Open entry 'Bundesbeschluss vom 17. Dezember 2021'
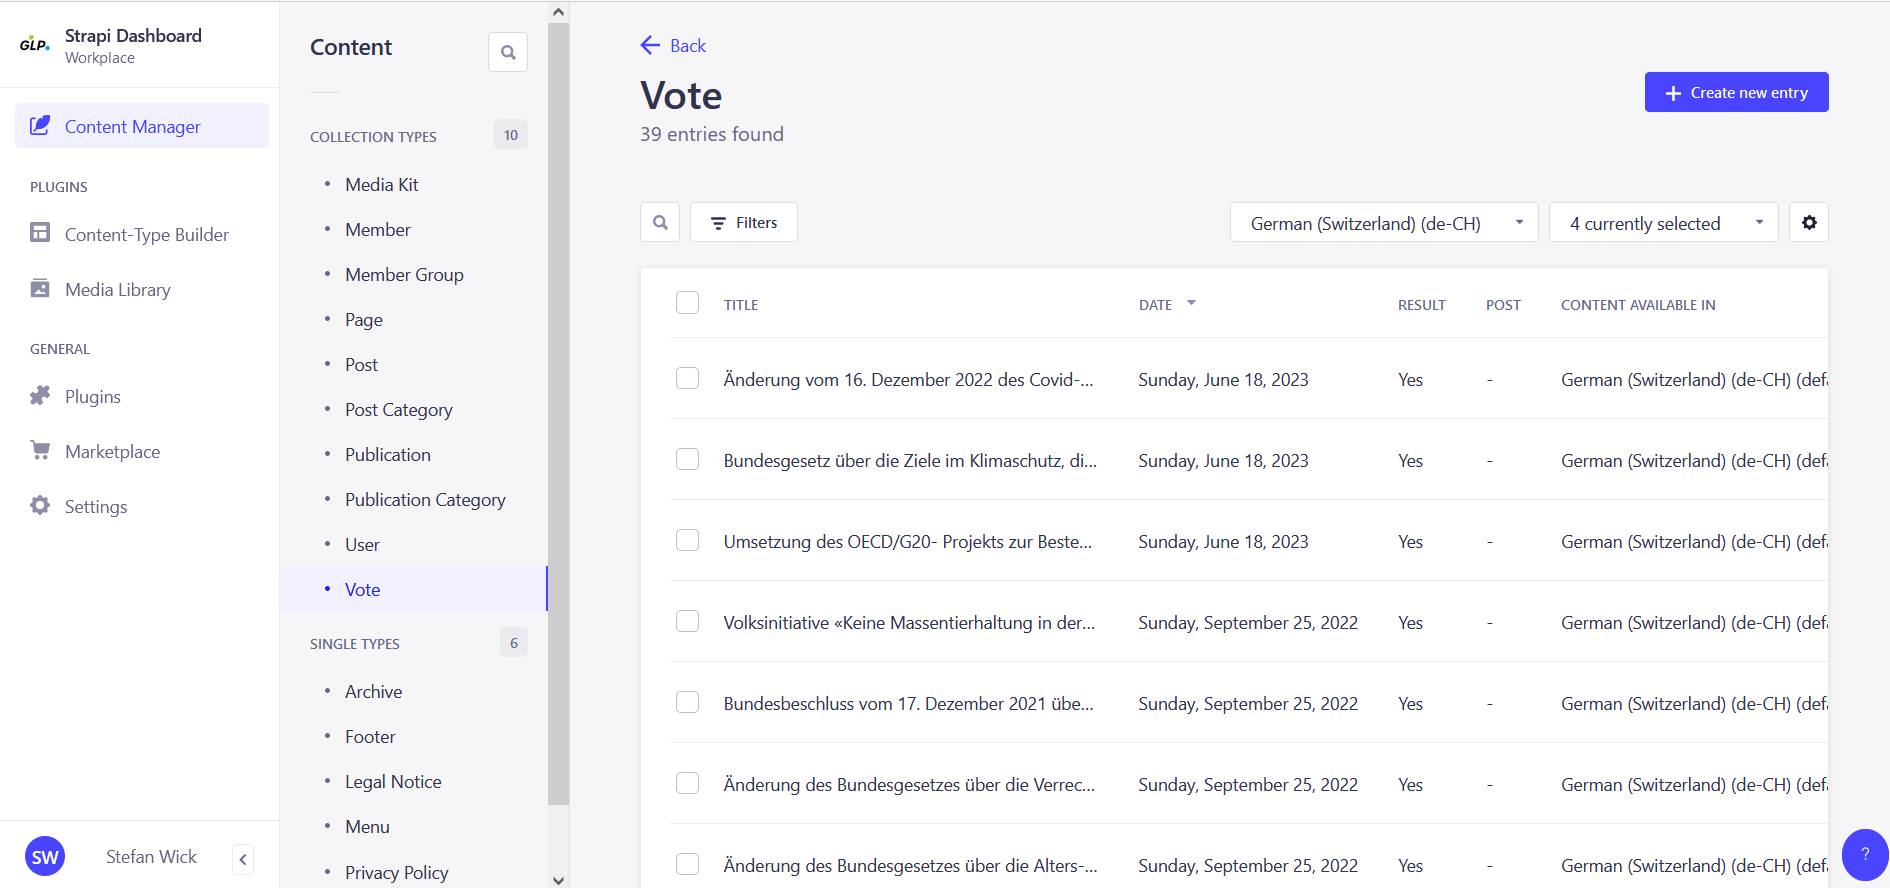 click(x=908, y=703)
